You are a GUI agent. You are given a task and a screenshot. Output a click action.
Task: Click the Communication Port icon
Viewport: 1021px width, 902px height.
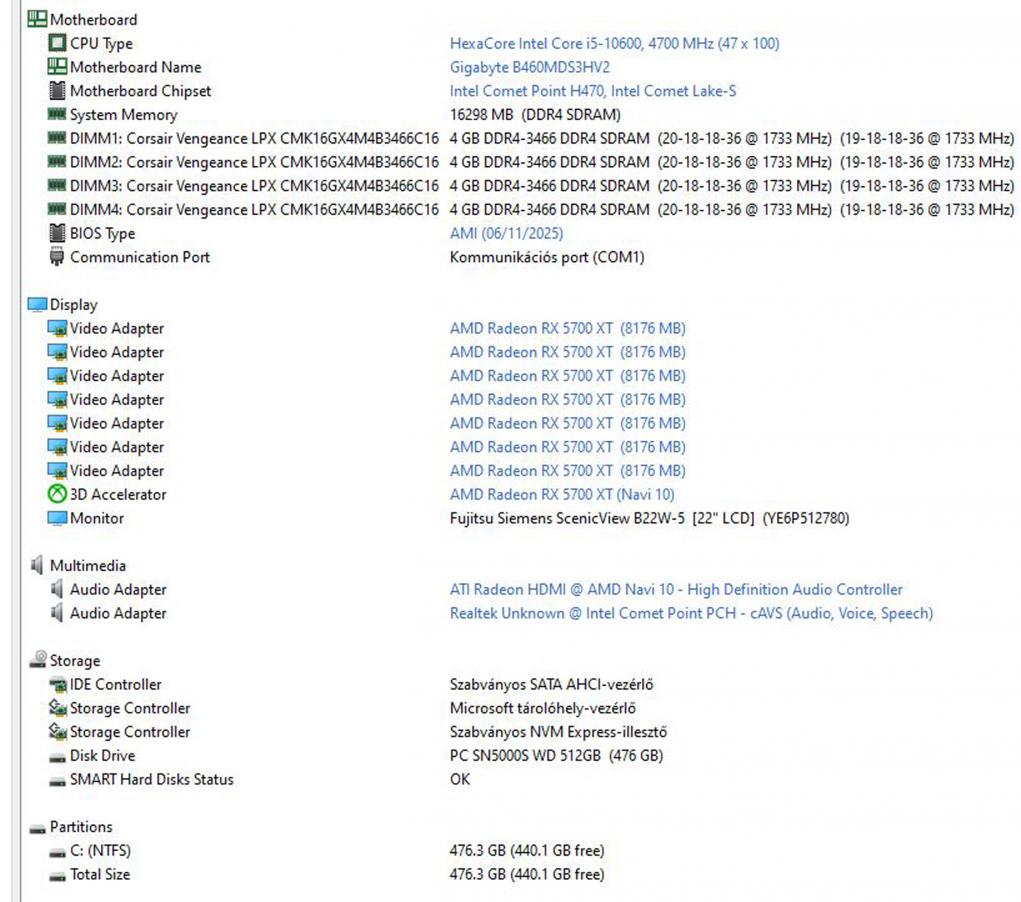57,257
